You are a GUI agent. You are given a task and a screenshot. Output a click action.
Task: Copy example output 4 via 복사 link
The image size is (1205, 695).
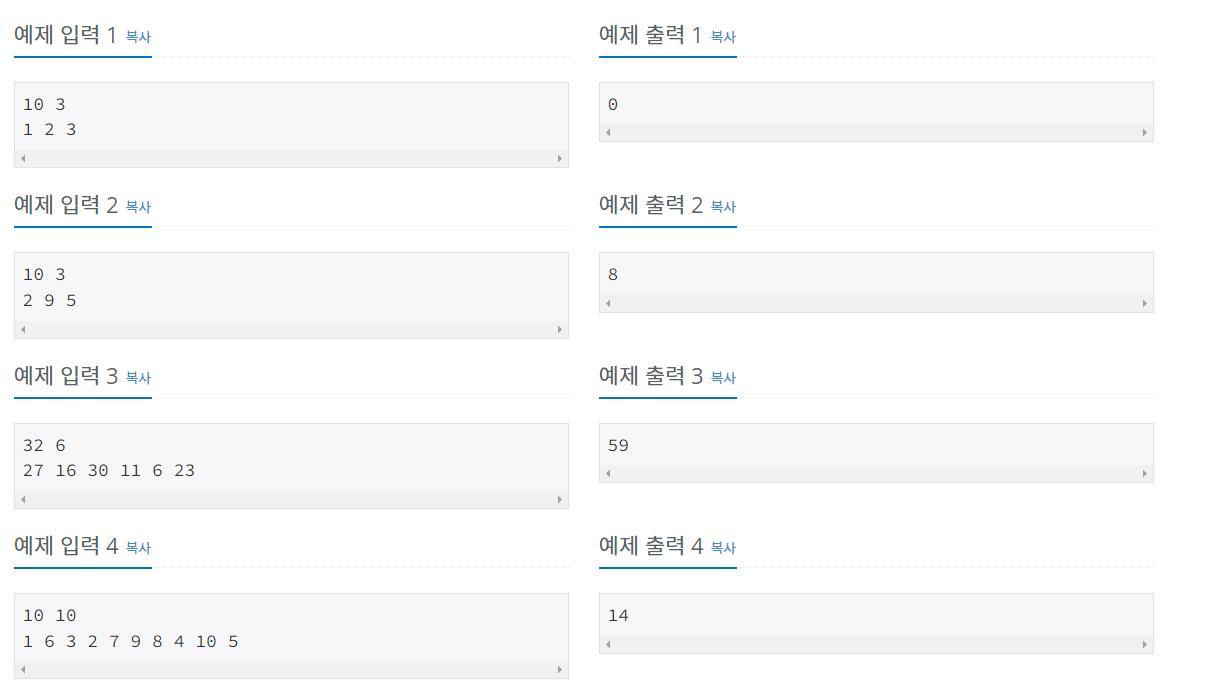point(723,548)
